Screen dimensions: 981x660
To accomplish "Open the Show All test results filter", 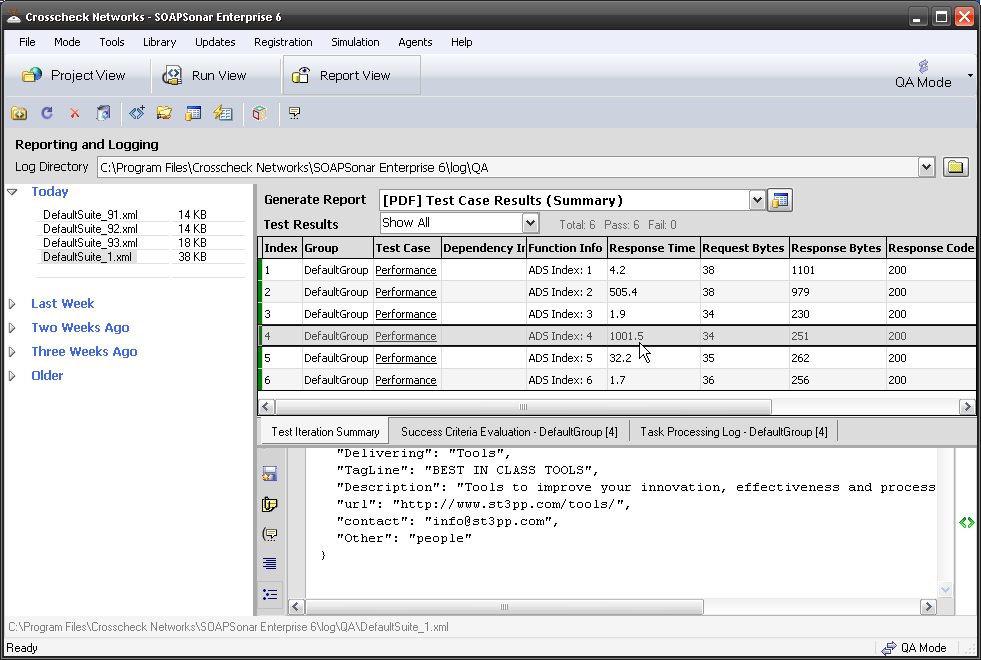I will click(x=530, y=223).
